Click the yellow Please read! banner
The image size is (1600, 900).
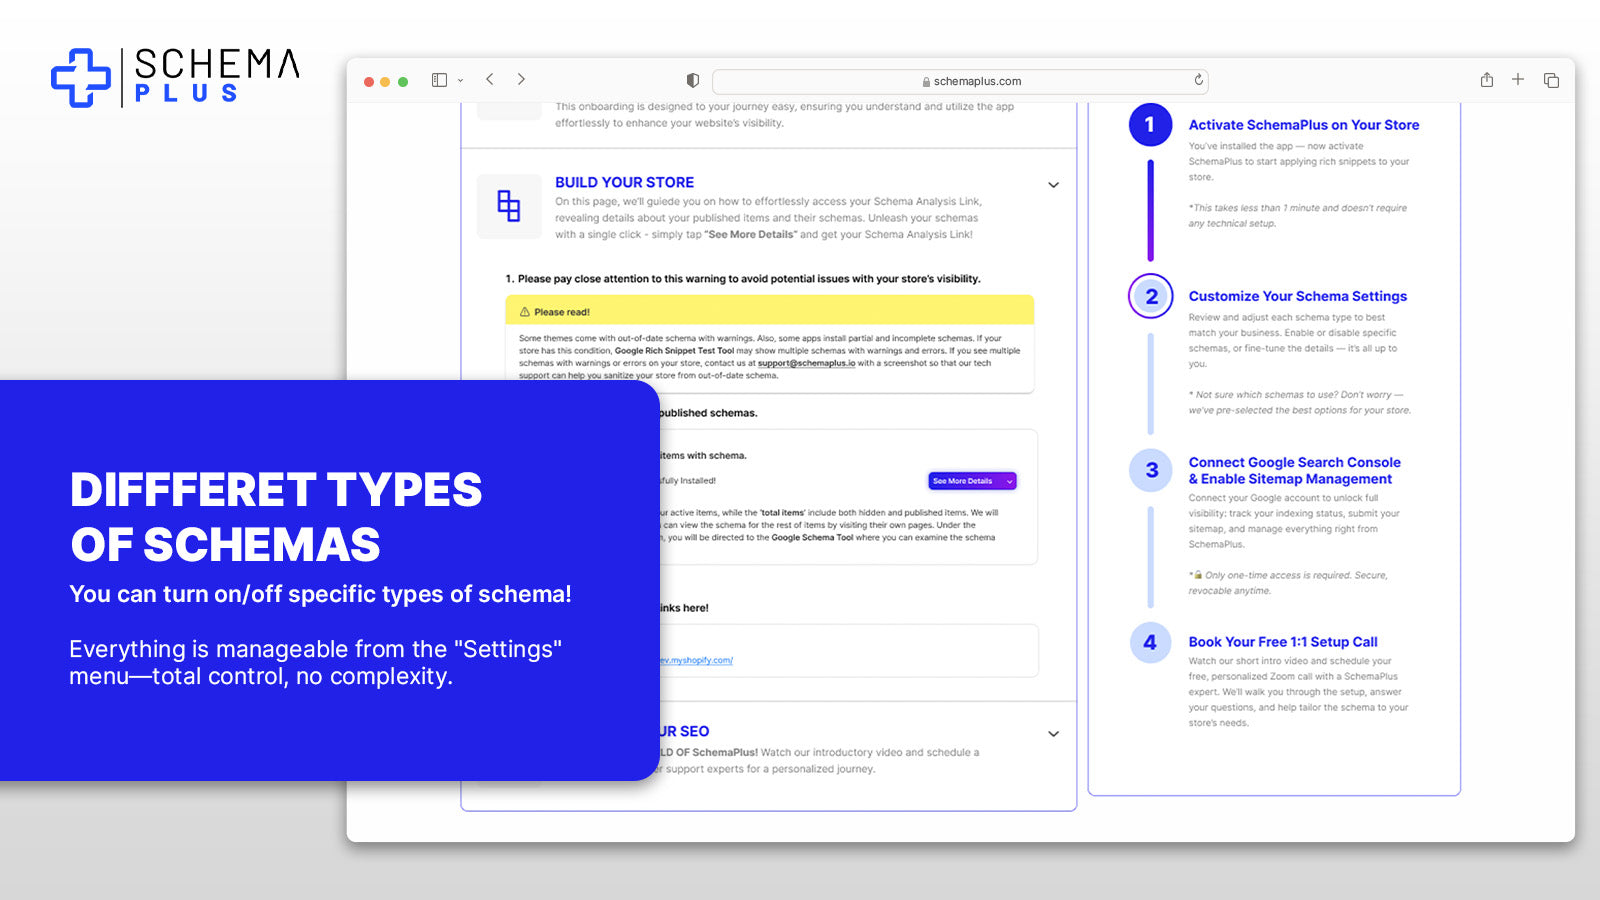[x=769, y=310]
